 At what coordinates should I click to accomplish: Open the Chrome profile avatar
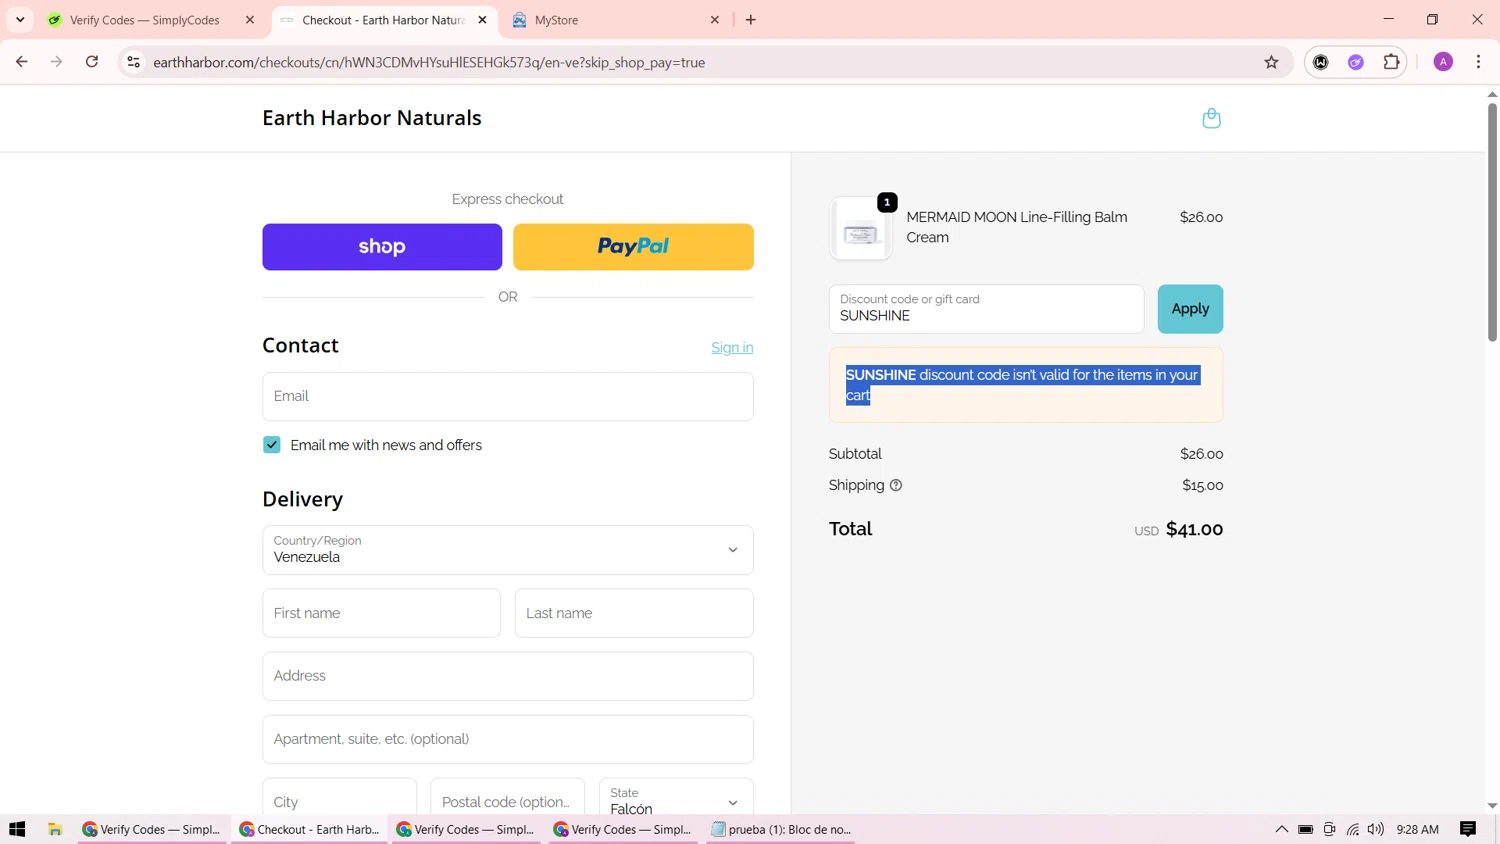click(1443, 62)
